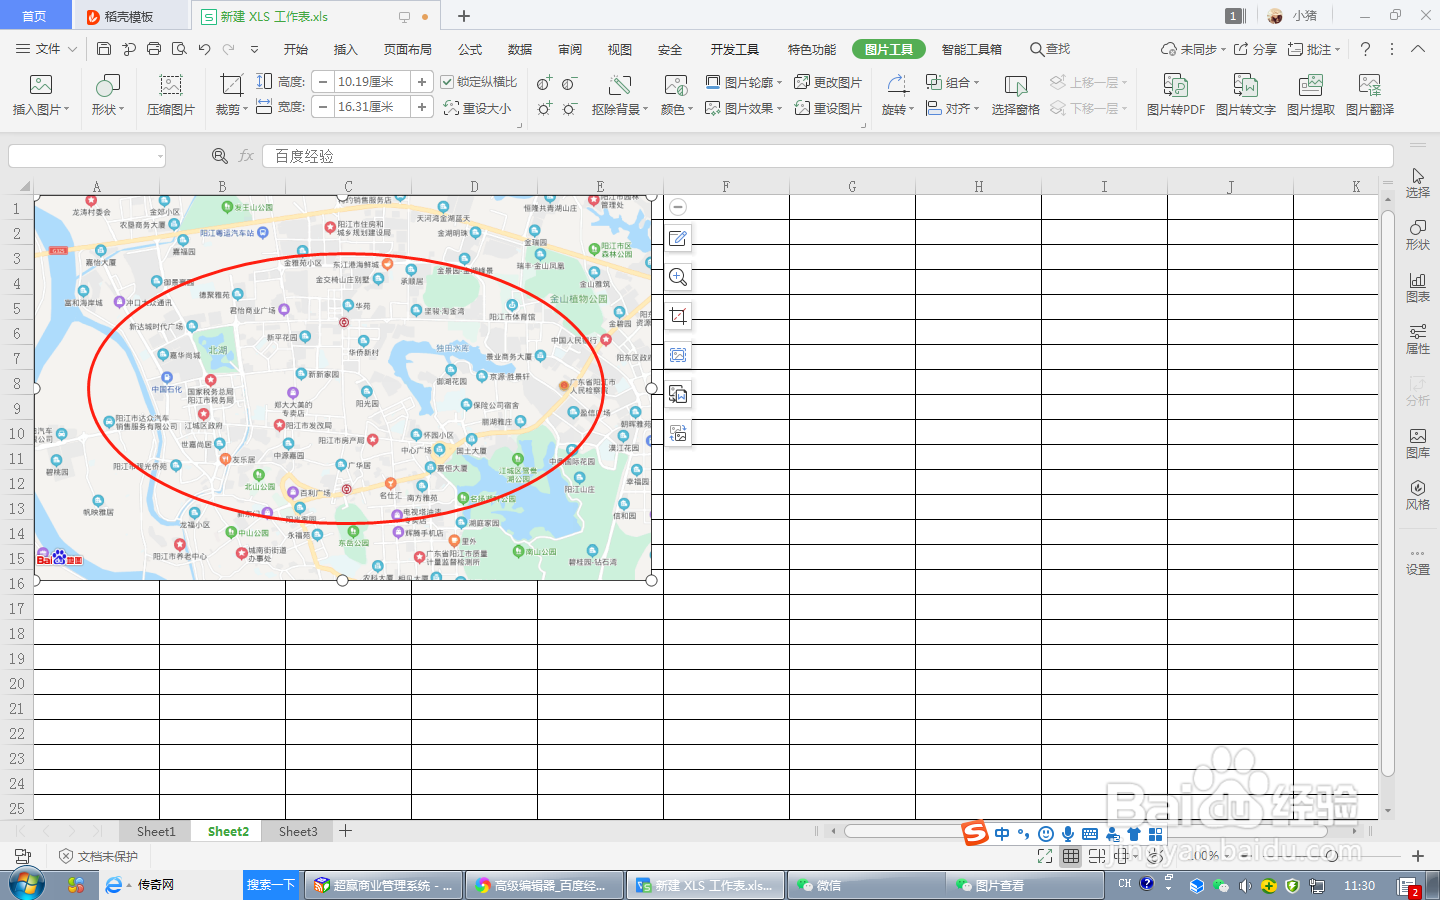Click 分享 share button

click(1255, 49)
